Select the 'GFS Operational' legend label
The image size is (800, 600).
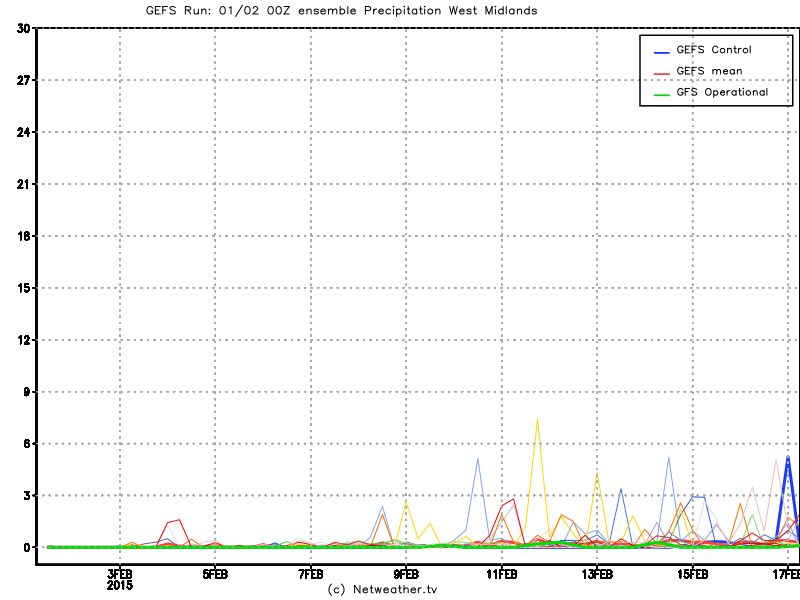722,92
